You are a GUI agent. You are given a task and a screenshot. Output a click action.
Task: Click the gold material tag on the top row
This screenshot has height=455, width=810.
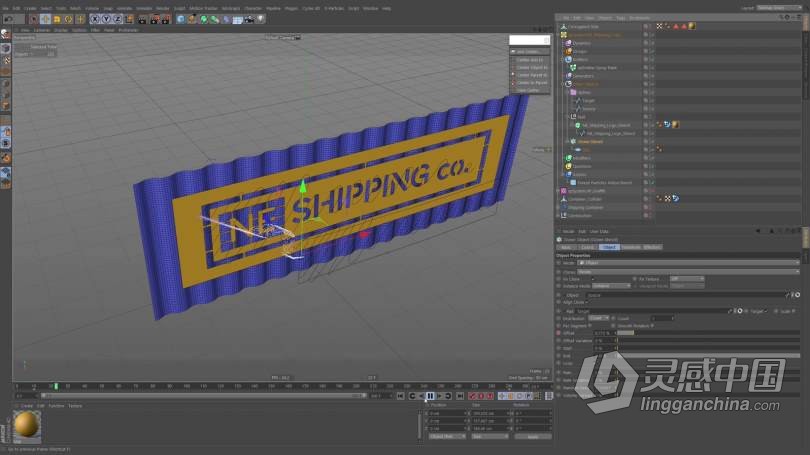[x=692, y=26]
